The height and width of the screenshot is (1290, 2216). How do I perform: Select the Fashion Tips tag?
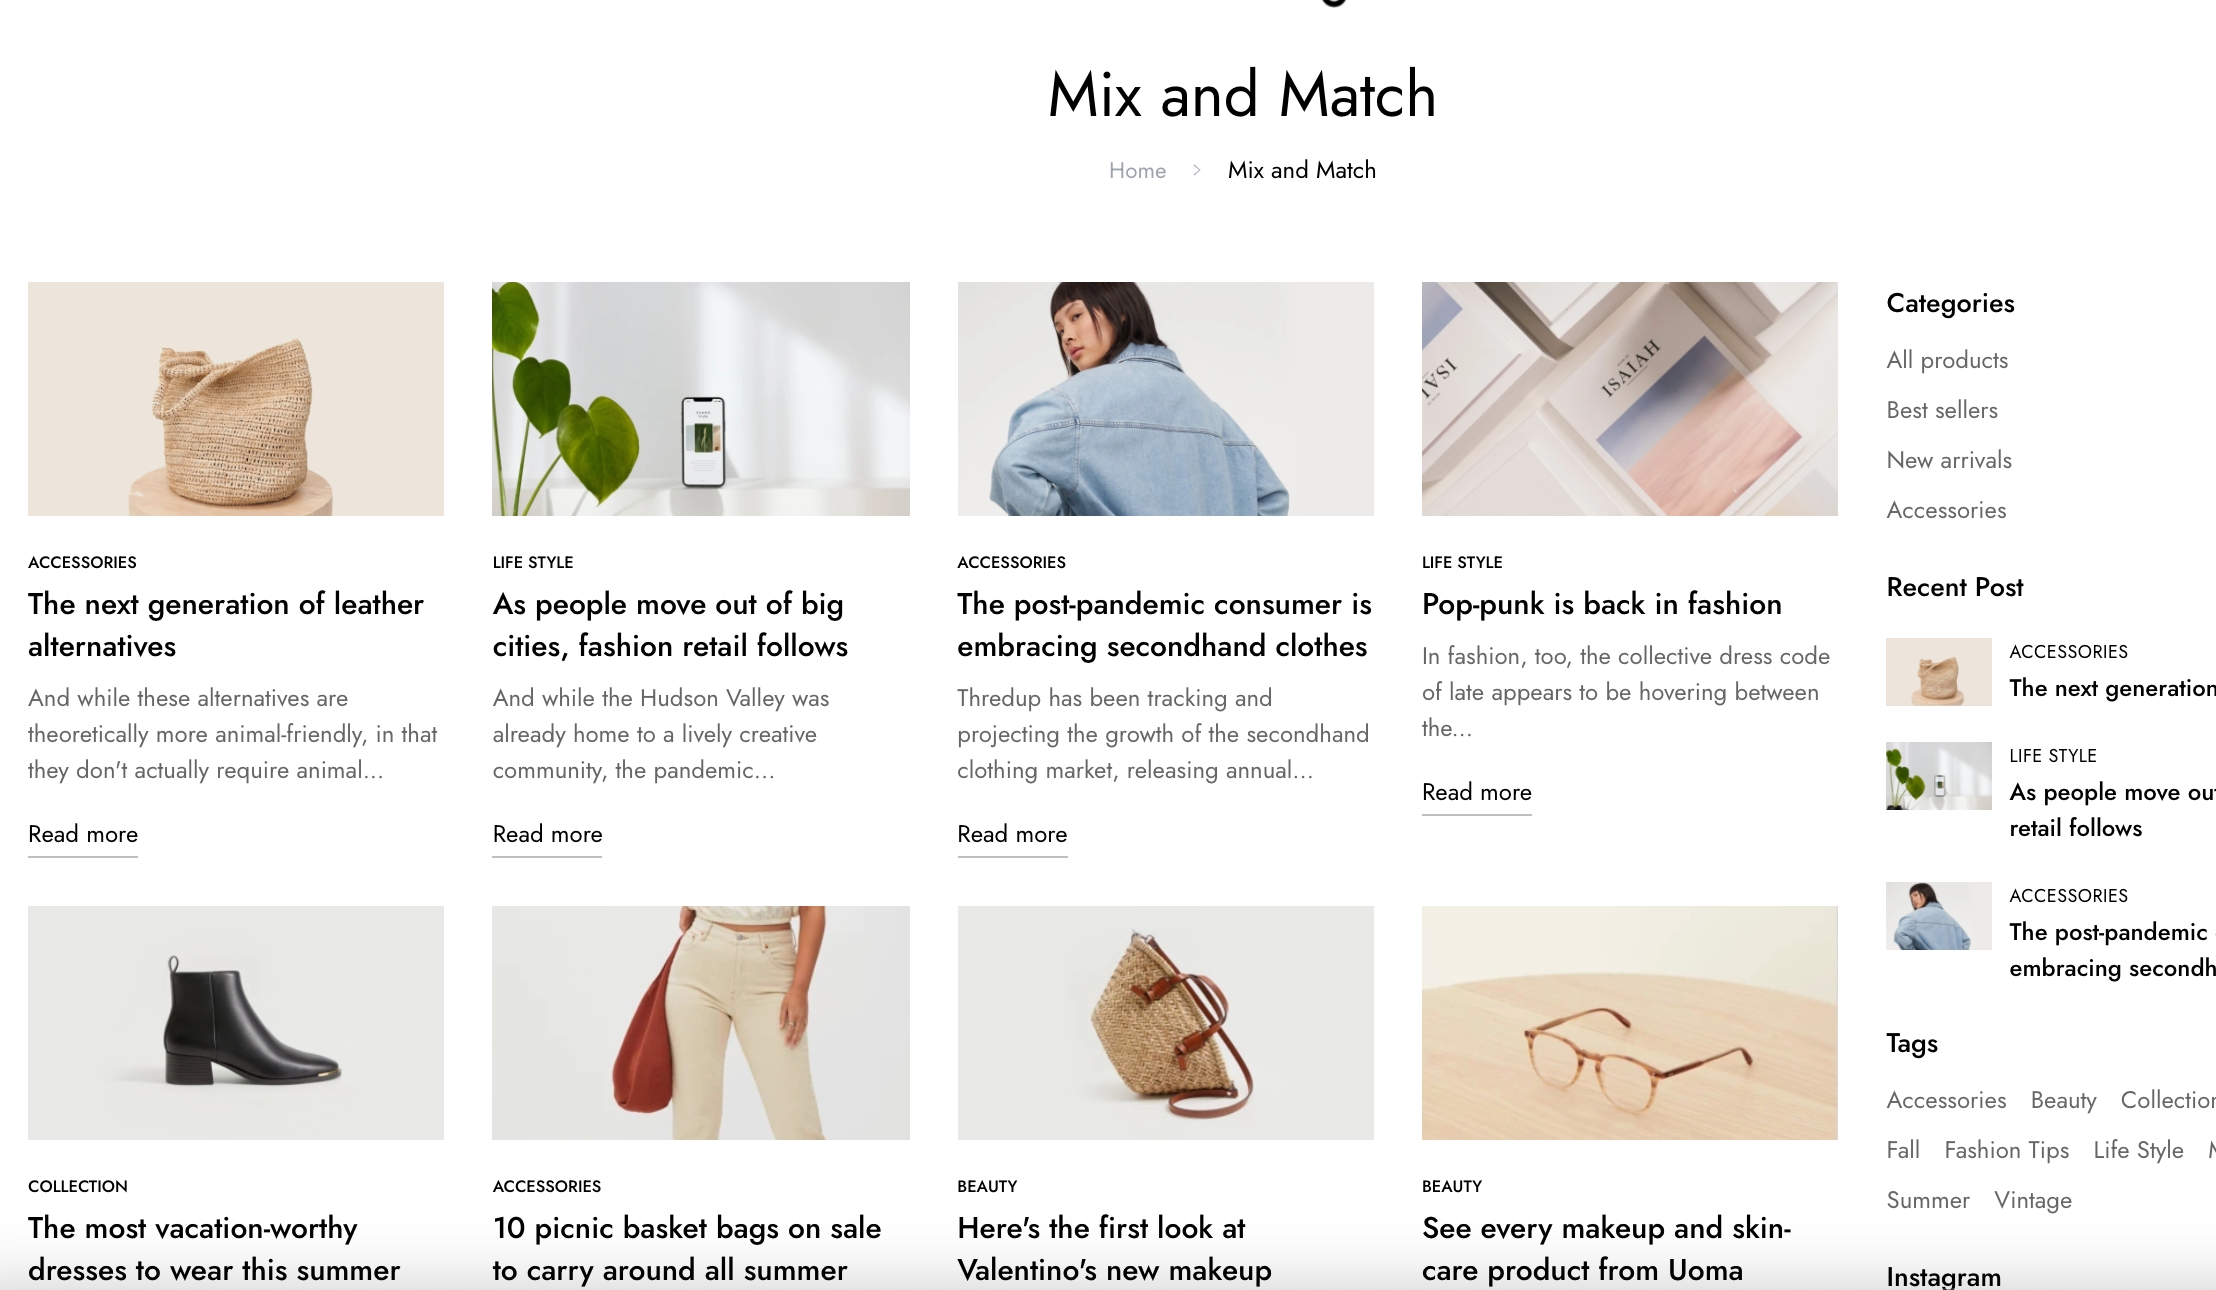(2006, 1150)
